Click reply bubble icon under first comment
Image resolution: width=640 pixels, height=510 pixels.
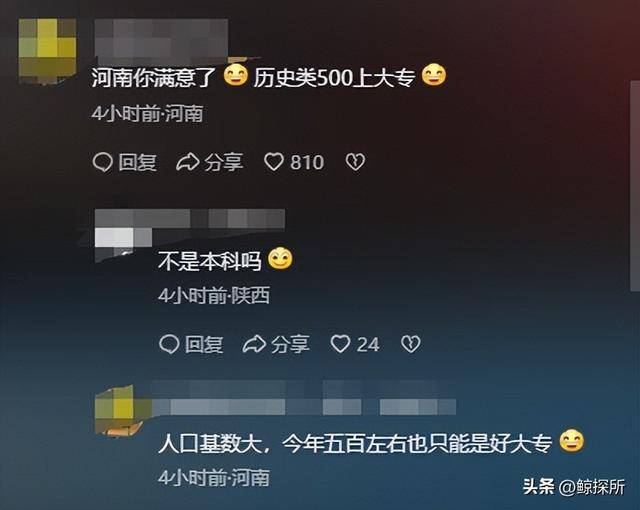102,162
